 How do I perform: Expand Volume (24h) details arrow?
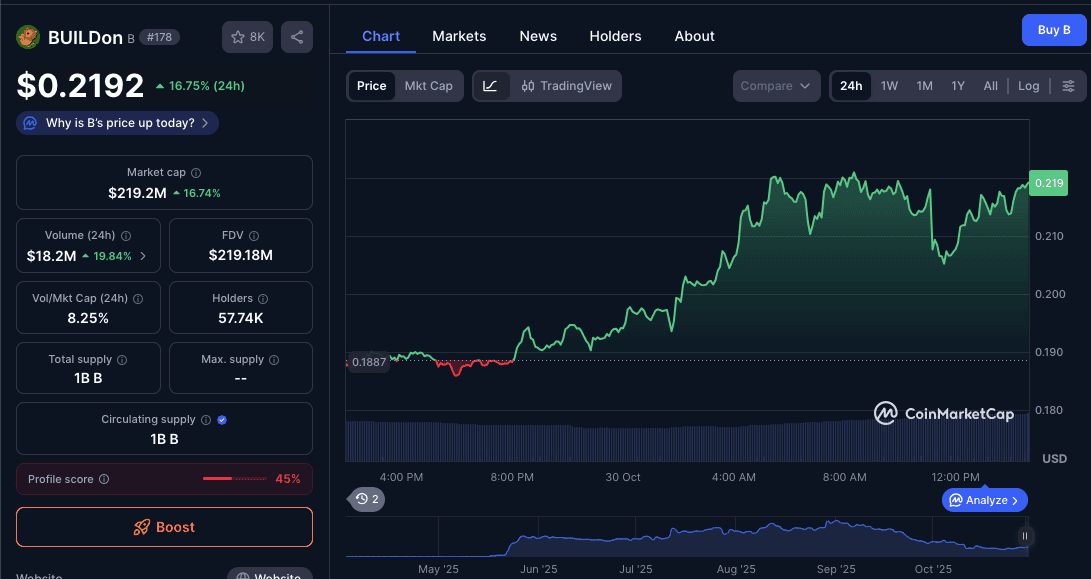143,256
